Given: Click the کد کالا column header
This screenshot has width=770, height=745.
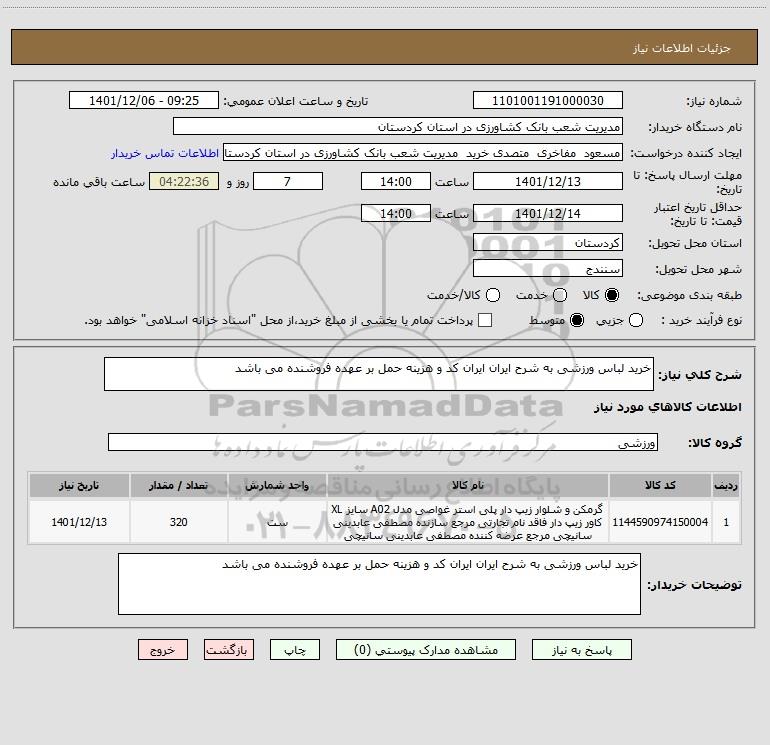Looking at the screenshot, I should (x=660, y=485).
